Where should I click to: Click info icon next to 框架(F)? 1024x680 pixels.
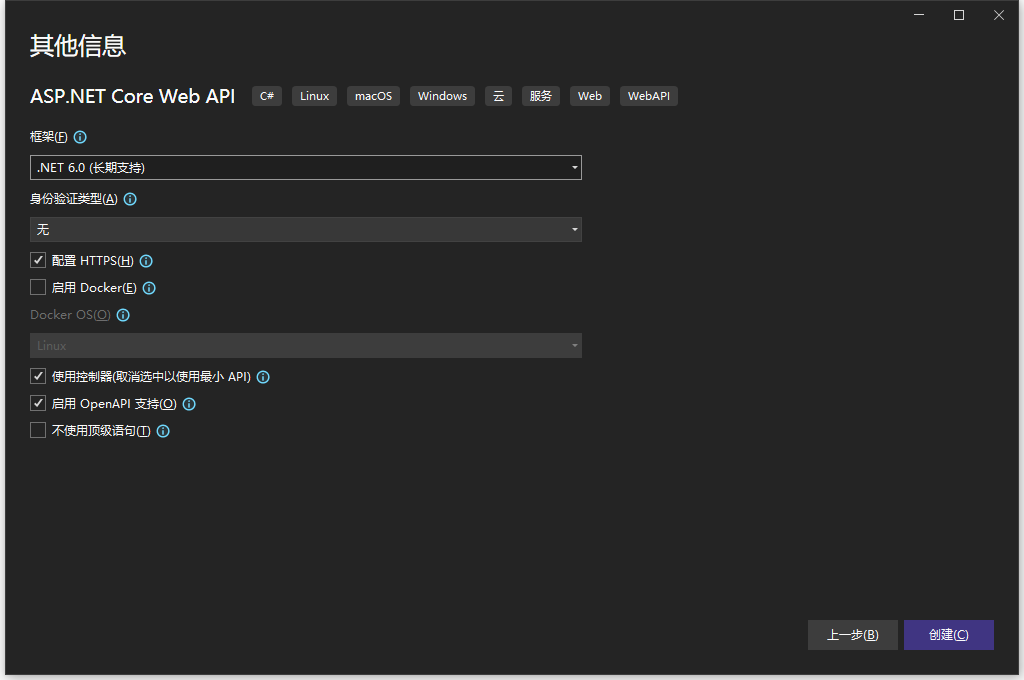click(x=80, y=137)
